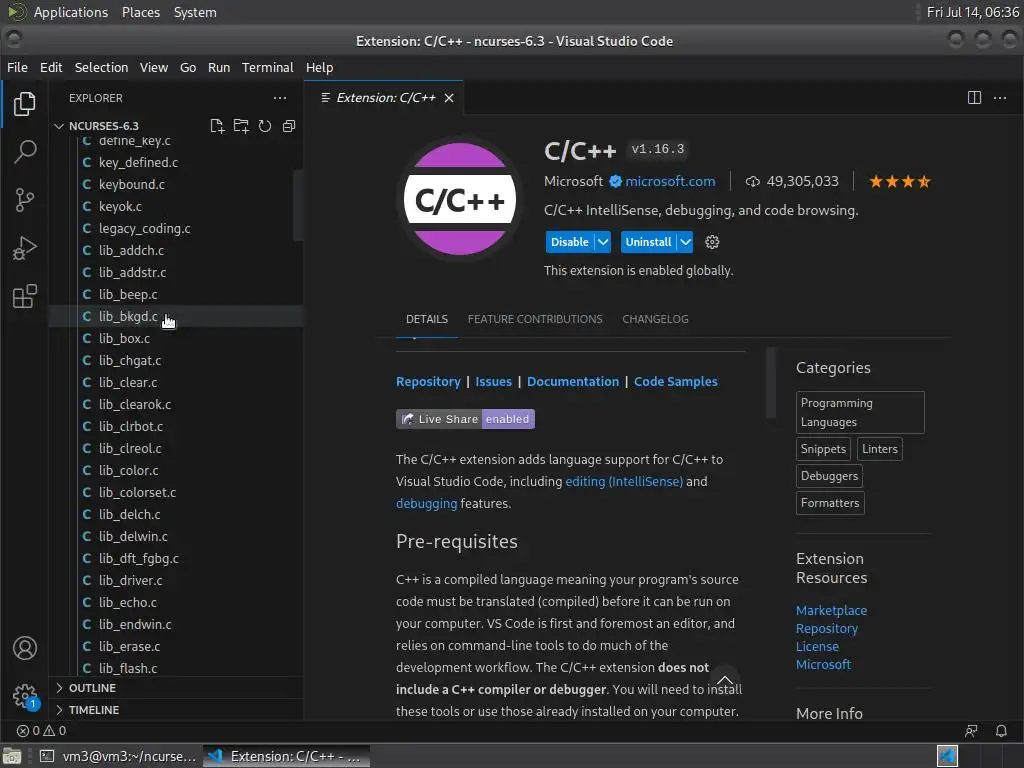Open Explorer views and more actions menu
The width and height of the screenshot is (1024, 768).
pos(280,98)
